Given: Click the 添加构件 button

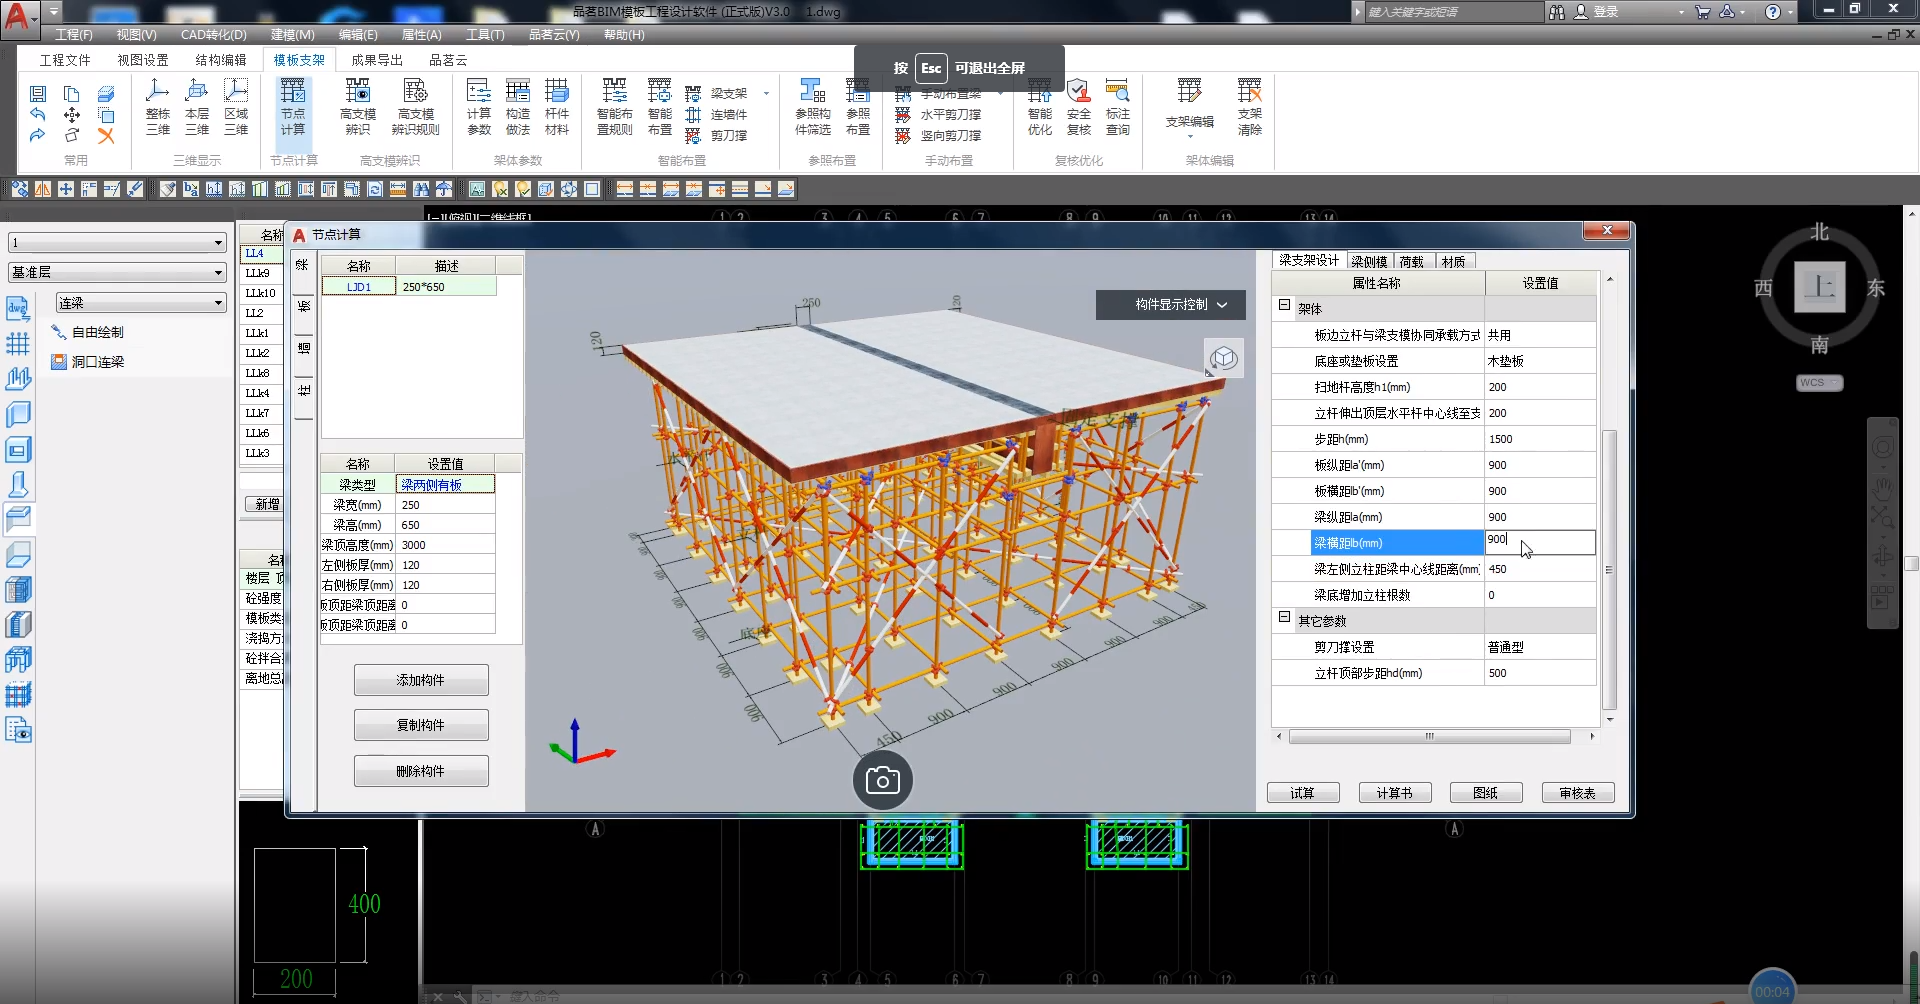Looking at the screenshot, I should tap(420, 680).
